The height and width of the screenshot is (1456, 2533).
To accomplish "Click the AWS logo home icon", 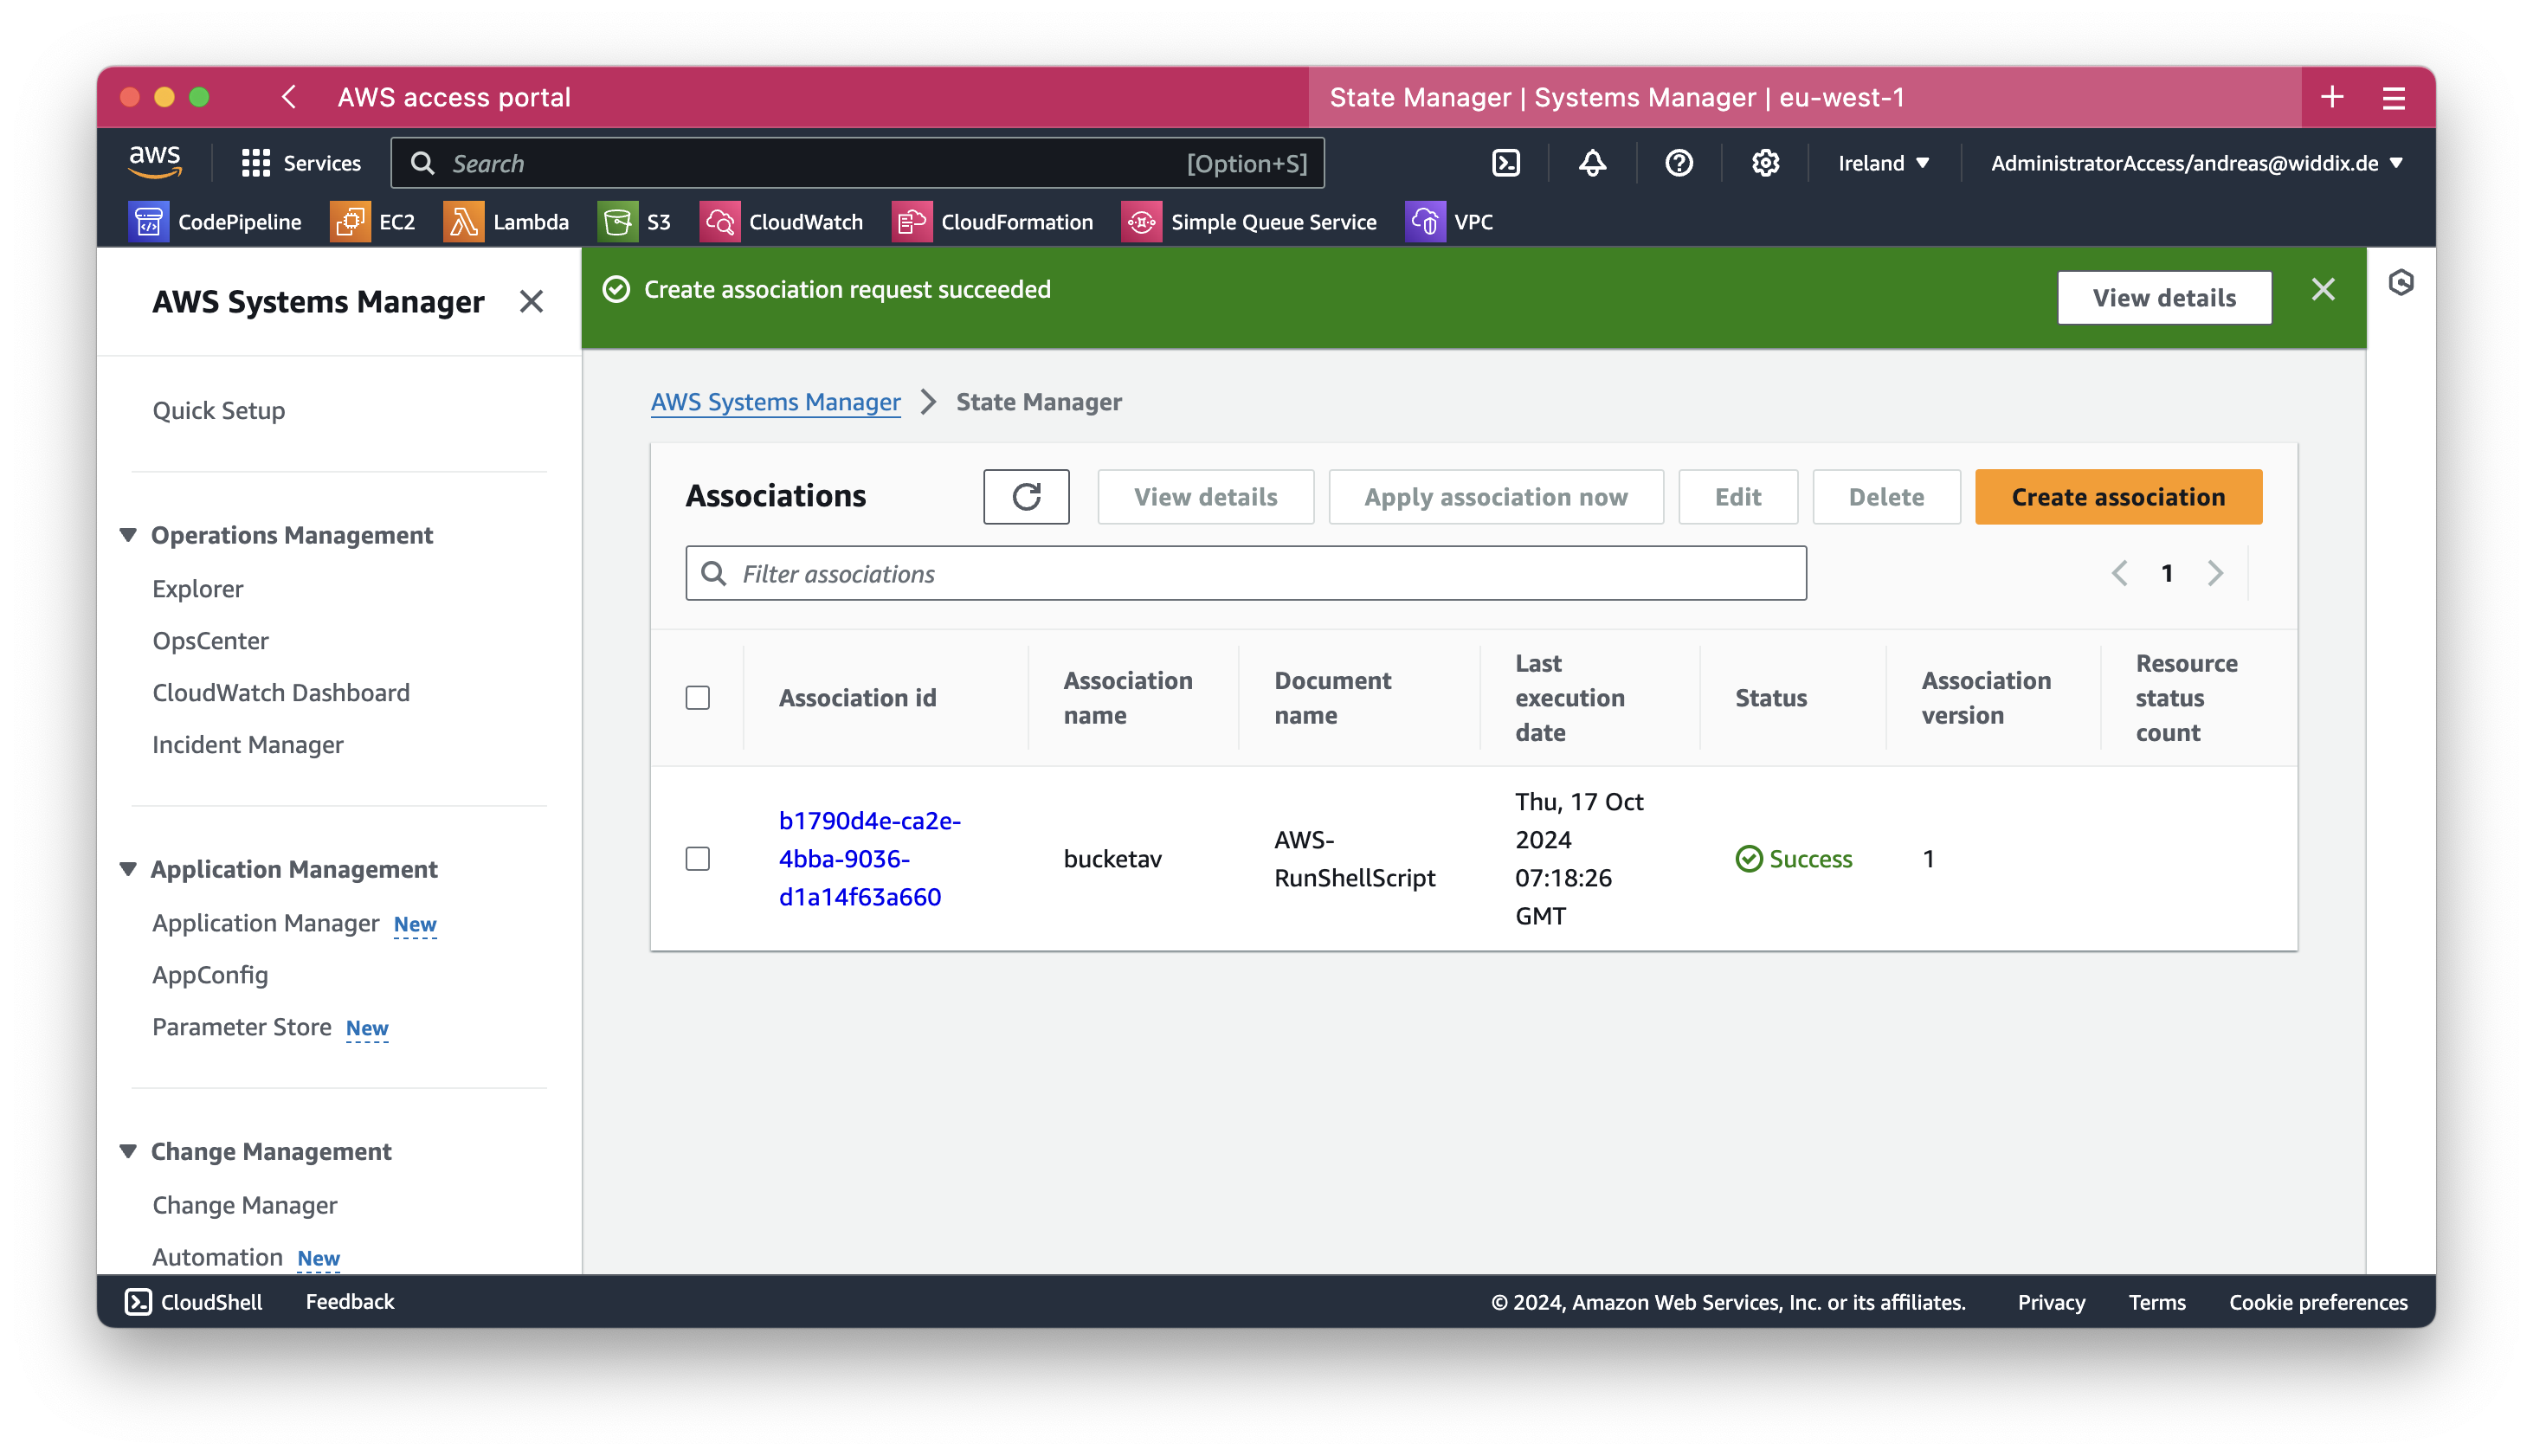I will click(x=154, y=162).
